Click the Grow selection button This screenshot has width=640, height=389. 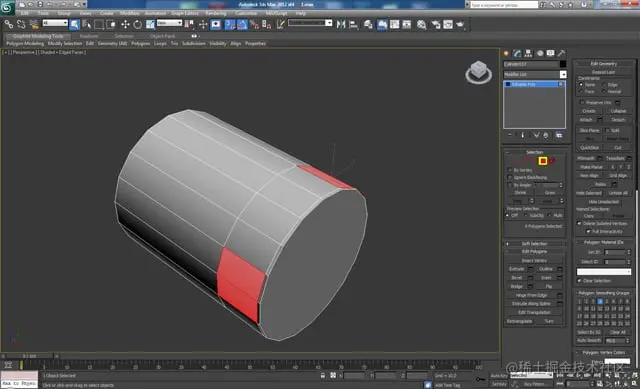point(550,193)
